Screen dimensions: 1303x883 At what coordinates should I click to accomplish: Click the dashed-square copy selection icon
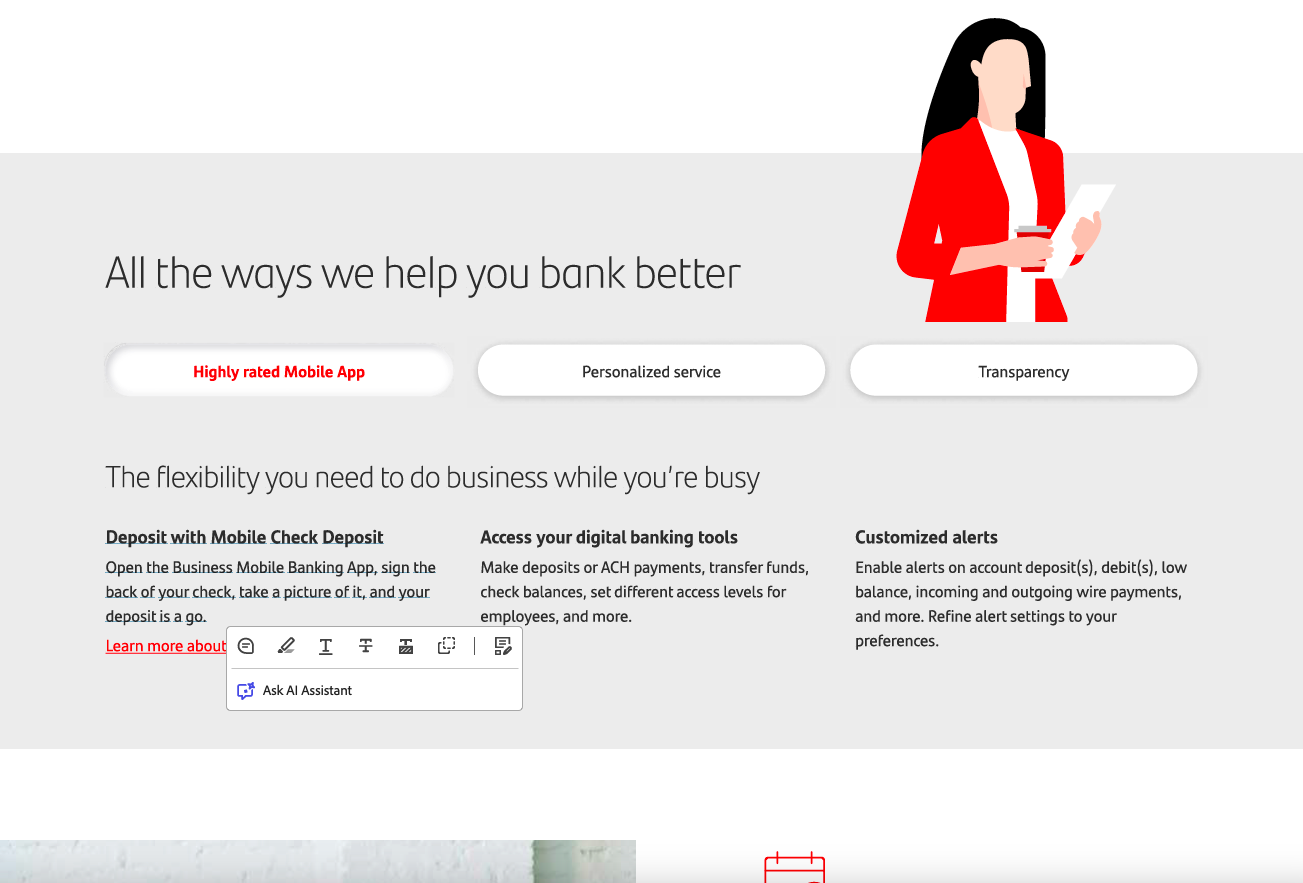[447, 646]
